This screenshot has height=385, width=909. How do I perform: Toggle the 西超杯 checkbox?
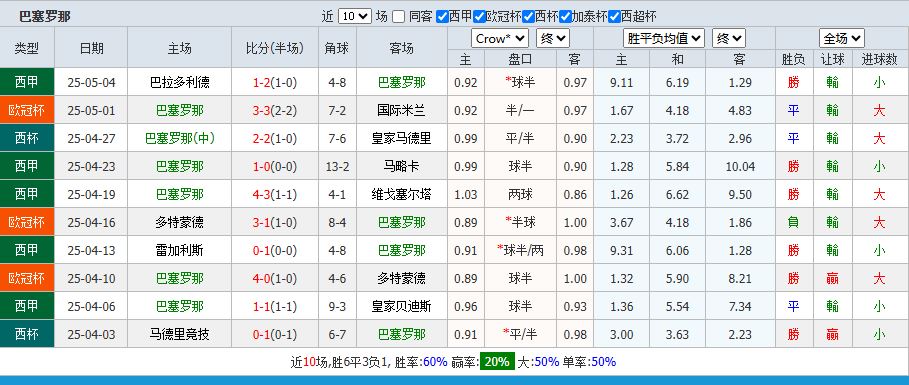(615, 16)
